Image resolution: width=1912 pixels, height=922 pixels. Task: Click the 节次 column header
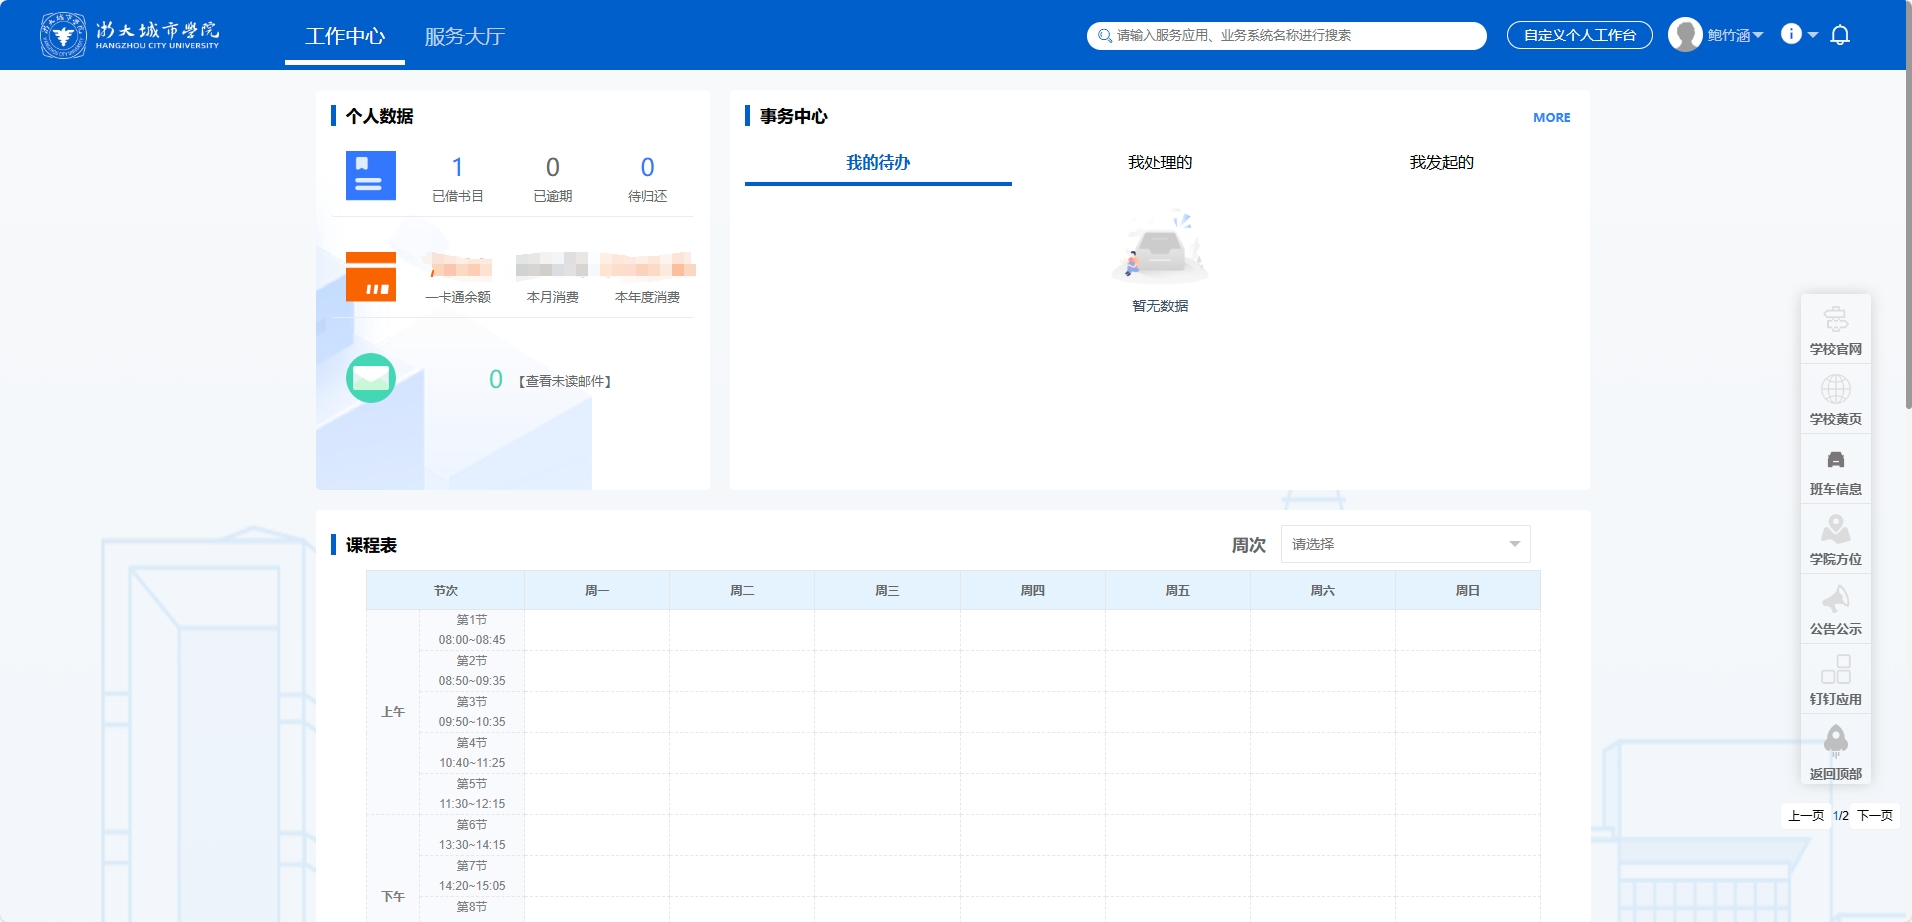pyautogui.click(x=446, y=591)
